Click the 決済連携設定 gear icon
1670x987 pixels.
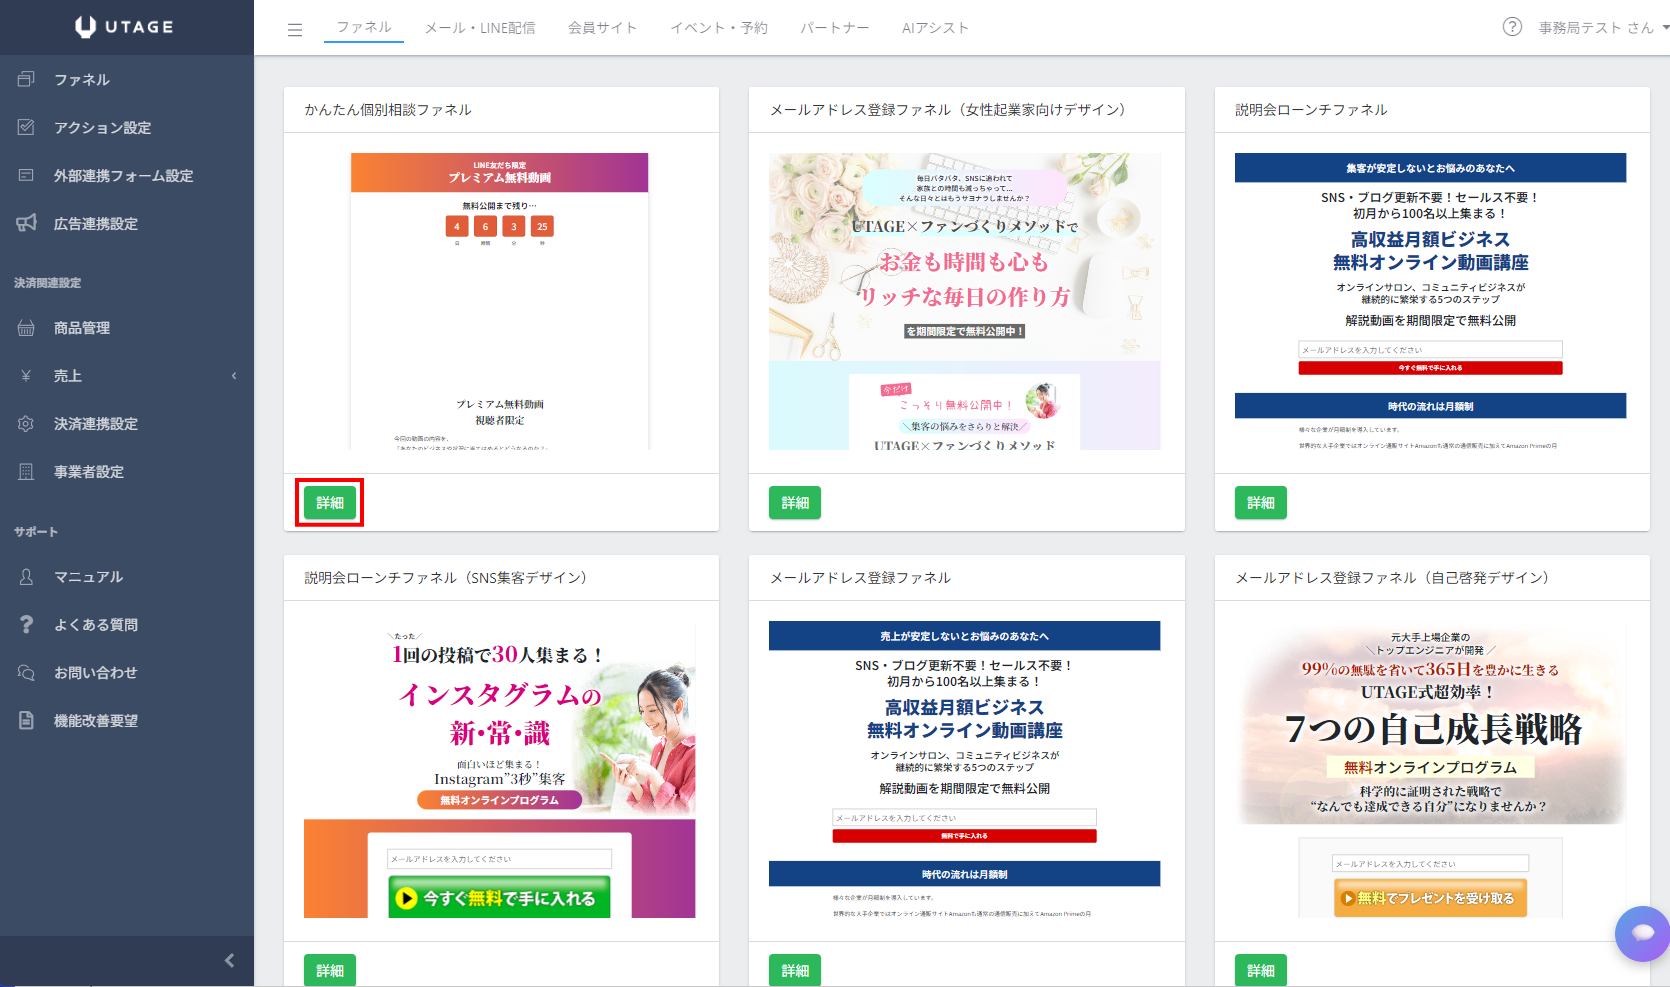27,423
